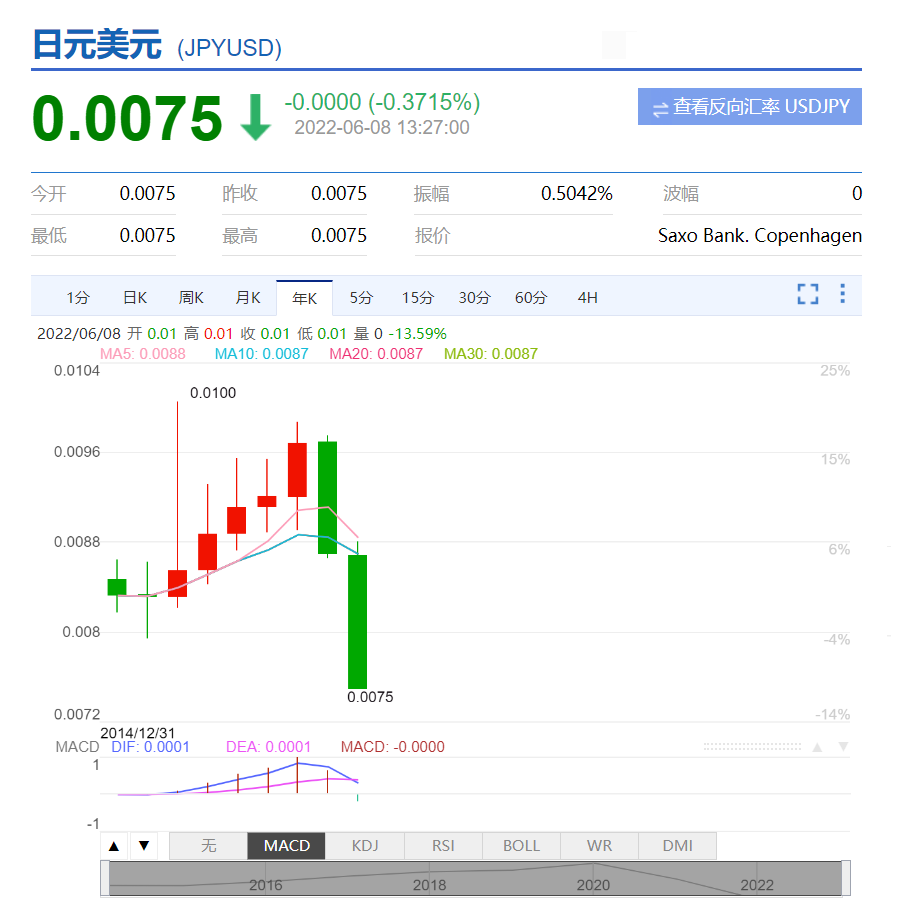Open the 周K weekly chart tab
The image size is (920, 920).
pos(191,298)
